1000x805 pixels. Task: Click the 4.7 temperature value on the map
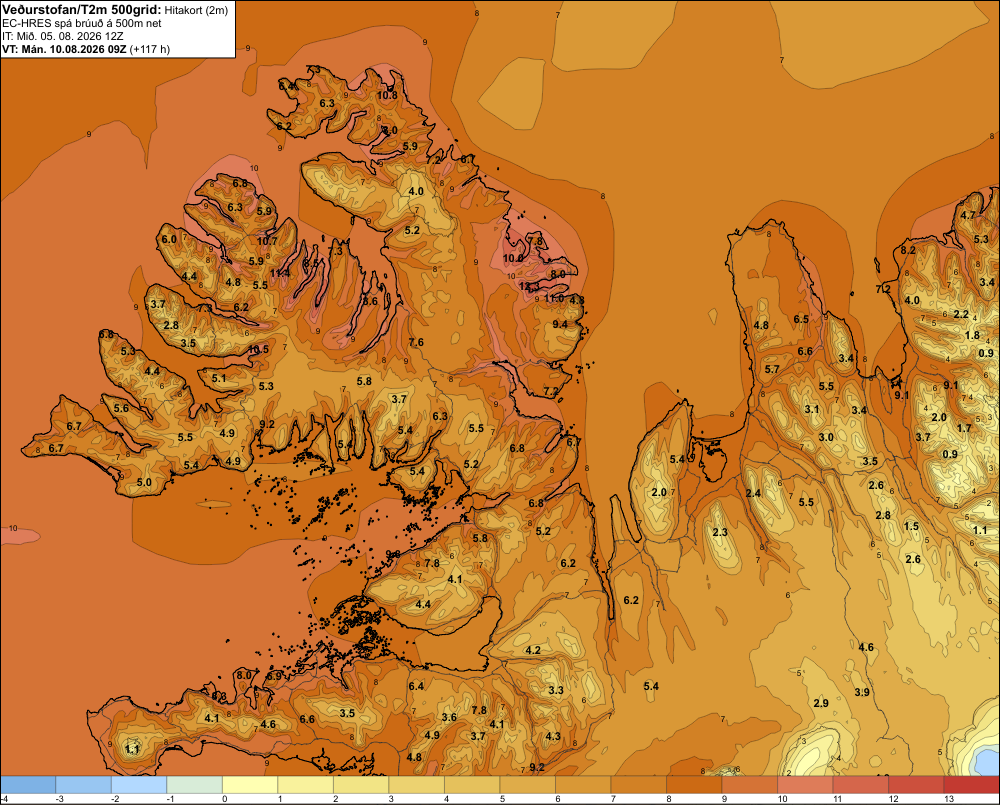click(968, 215)
